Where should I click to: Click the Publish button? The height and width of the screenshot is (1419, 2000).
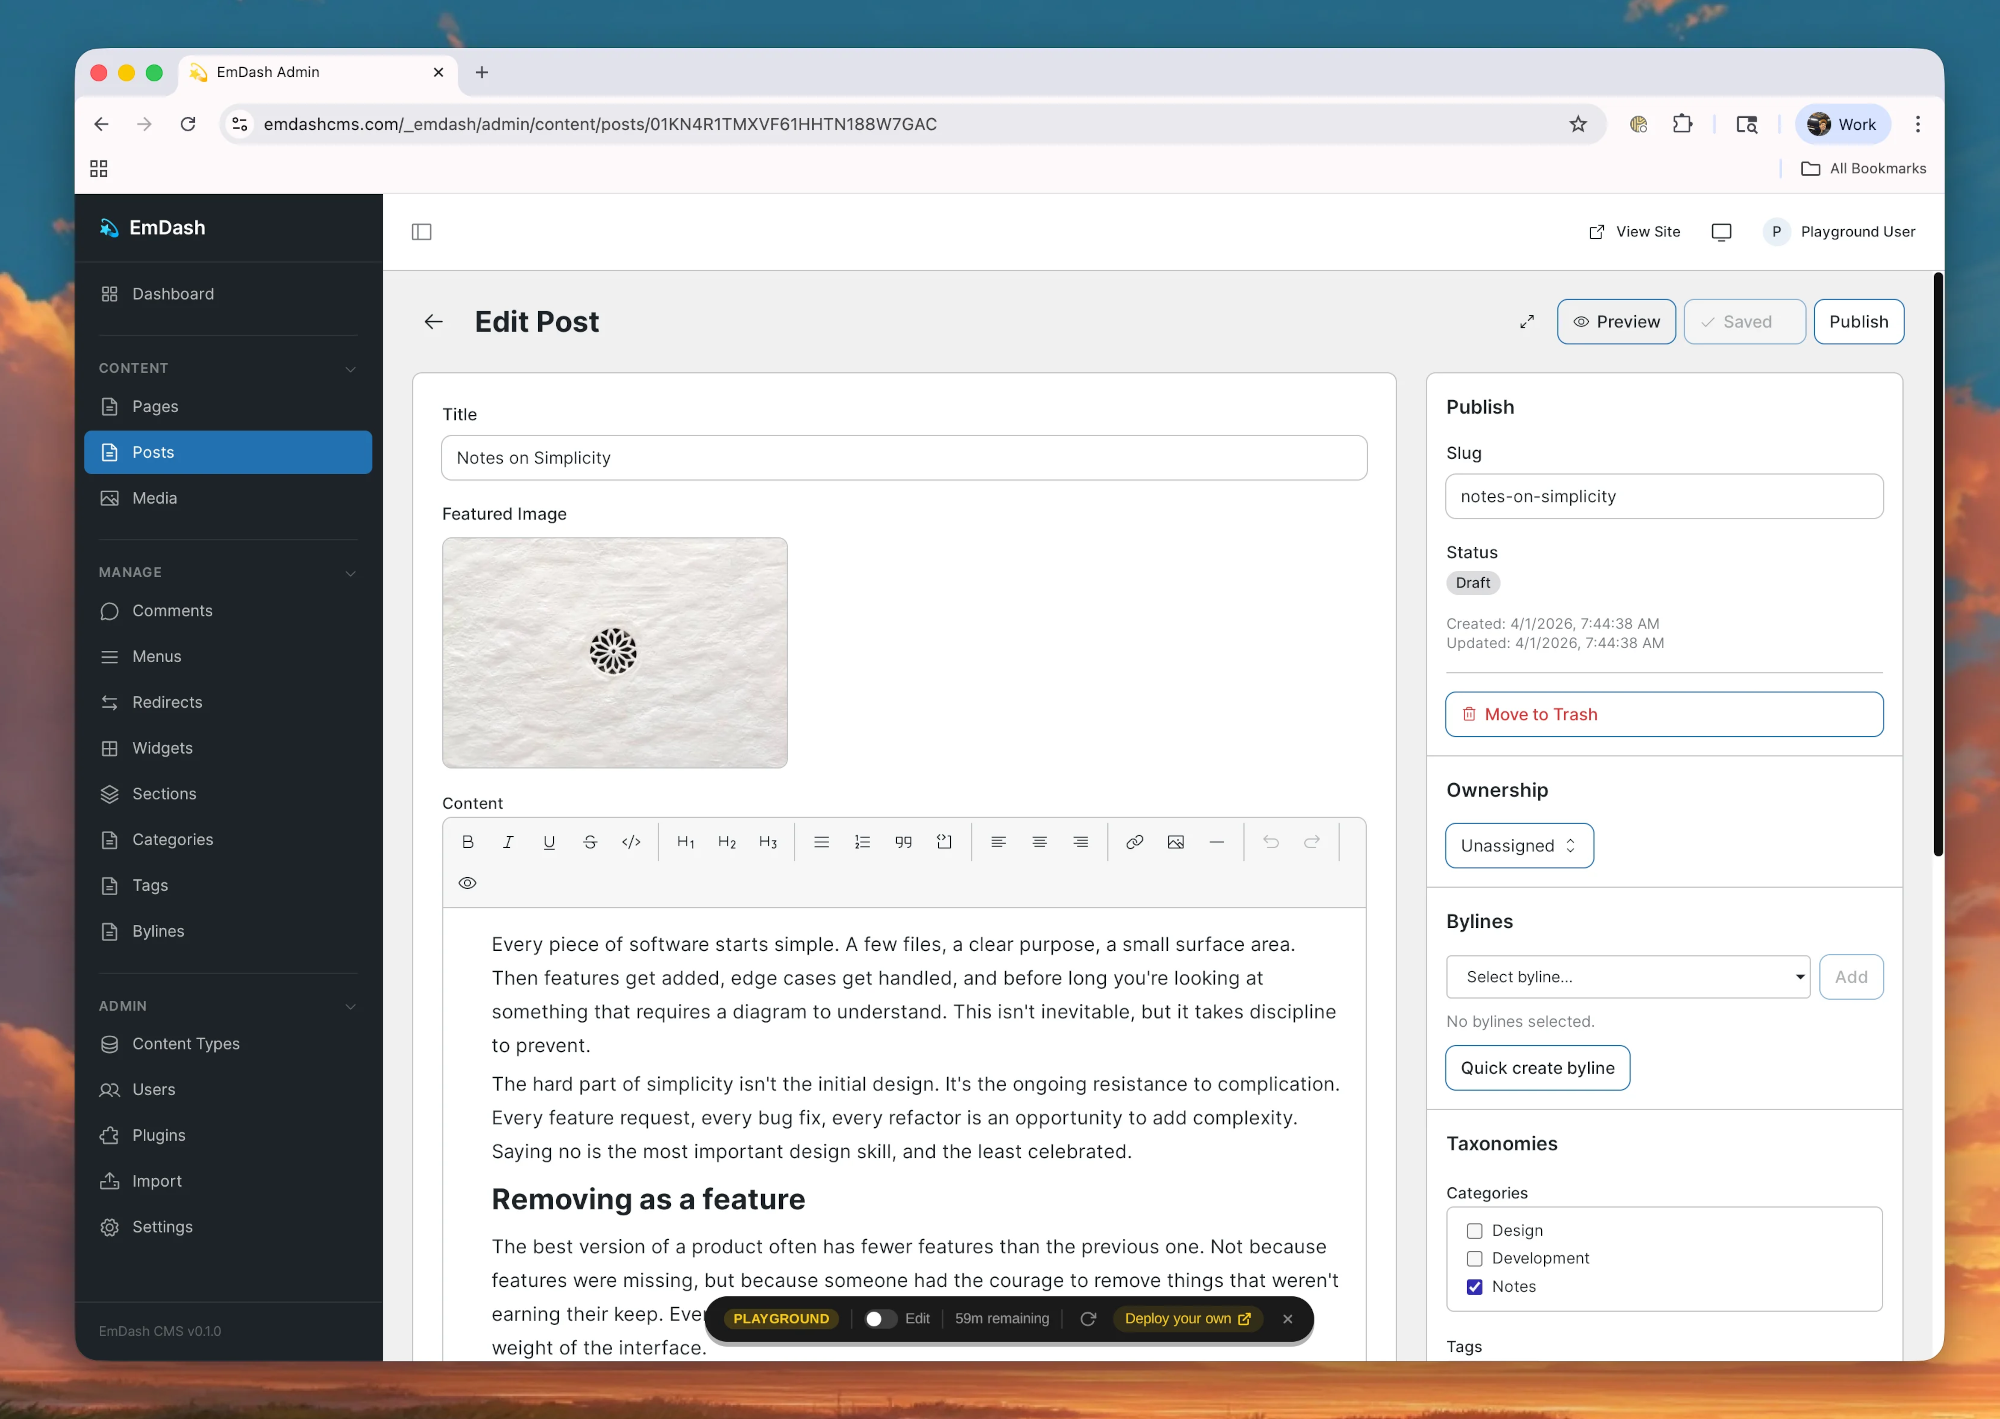[1858, 322]
